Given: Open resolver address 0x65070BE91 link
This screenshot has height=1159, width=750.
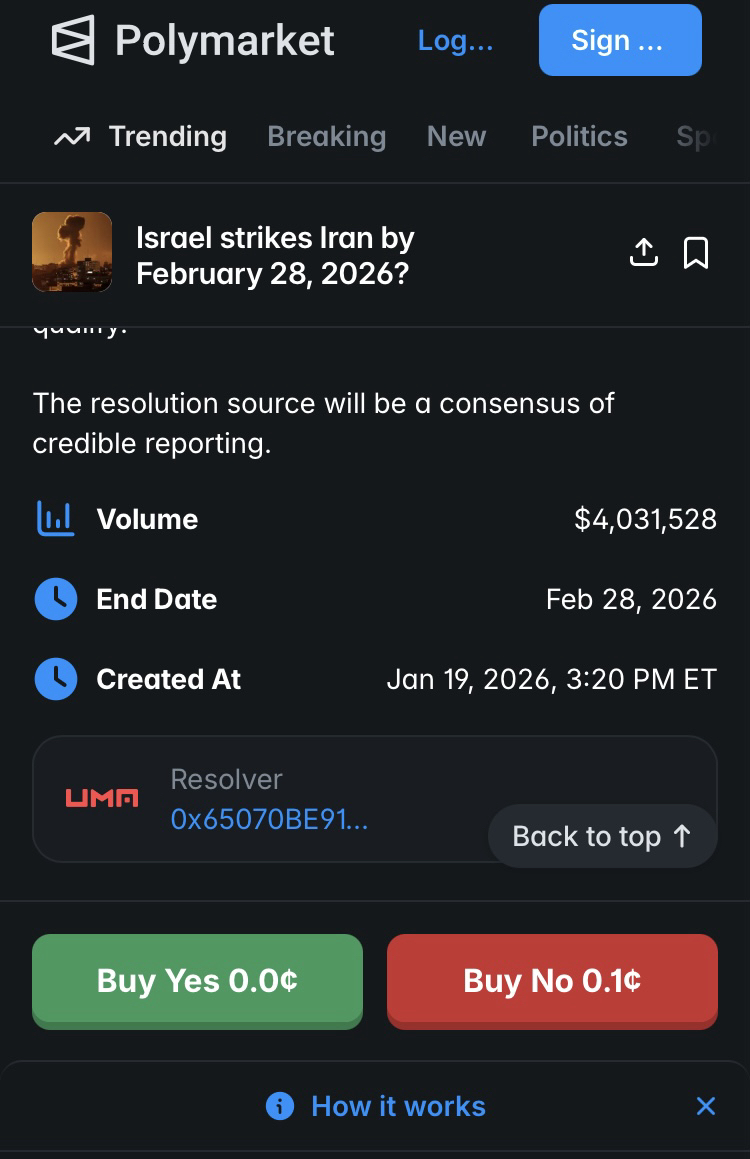Looking at the screenshot, I should click(x=269, y=820).
